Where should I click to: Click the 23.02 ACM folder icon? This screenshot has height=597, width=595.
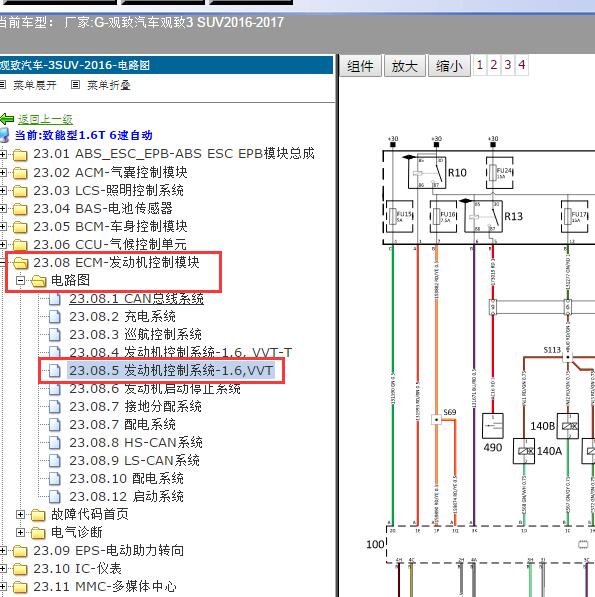pos(20,173)
